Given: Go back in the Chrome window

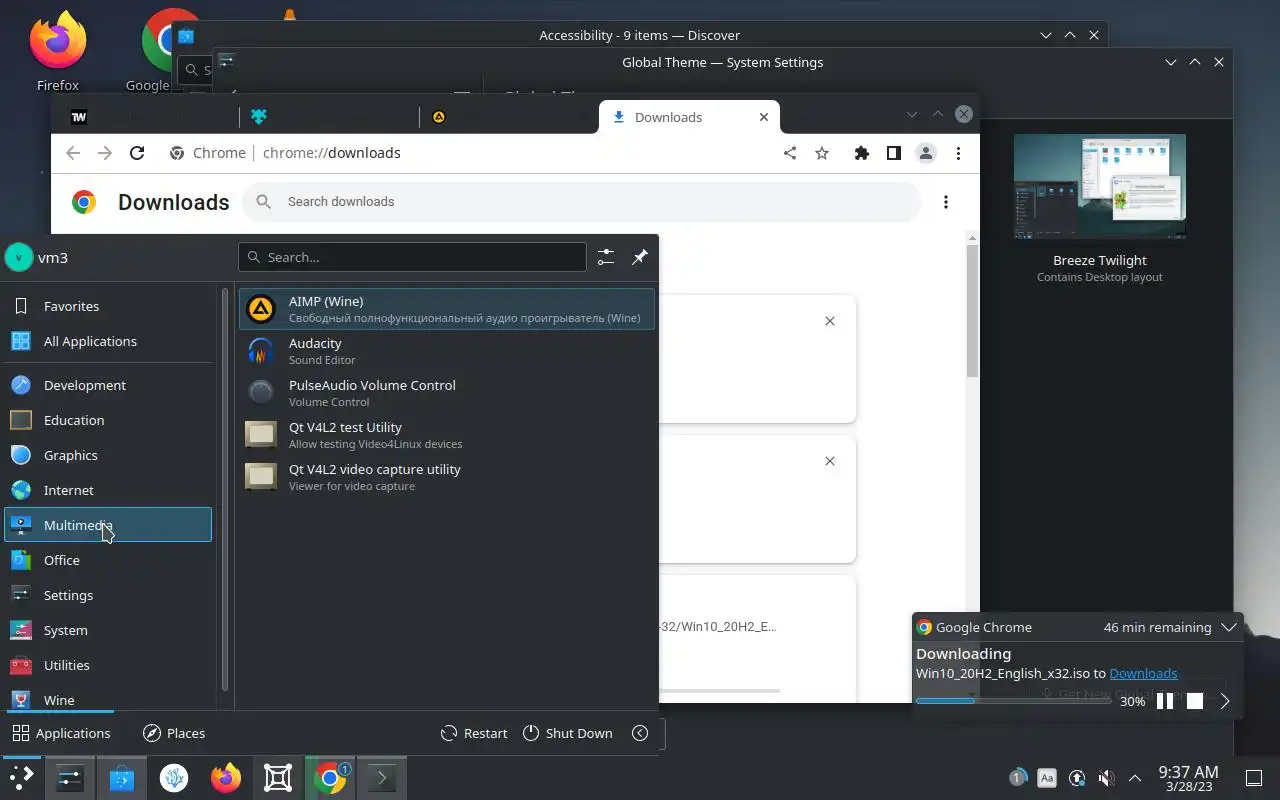Looking at the screenshot, I should pyautogui.click(x=72, y=153).
